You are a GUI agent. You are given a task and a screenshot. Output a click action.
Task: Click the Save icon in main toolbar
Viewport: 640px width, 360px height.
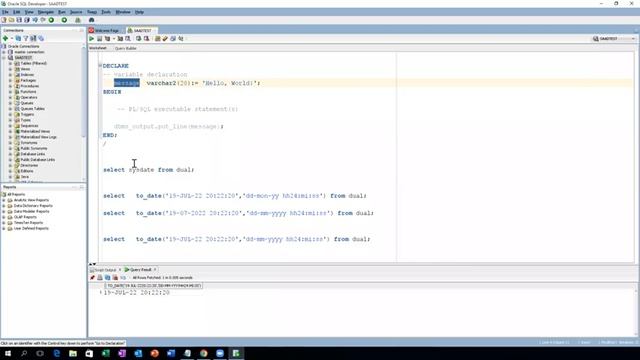pos(19,20)
